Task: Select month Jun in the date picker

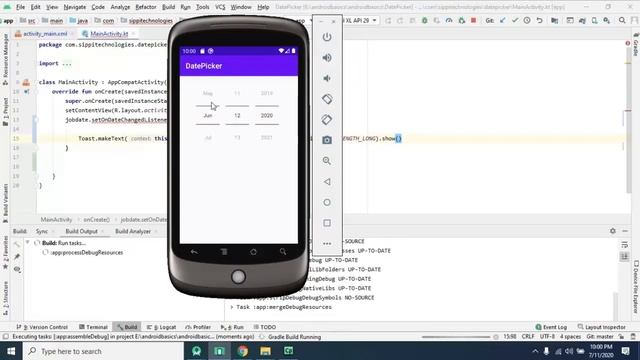Action: pyautogui.click(x=208, y=116)
